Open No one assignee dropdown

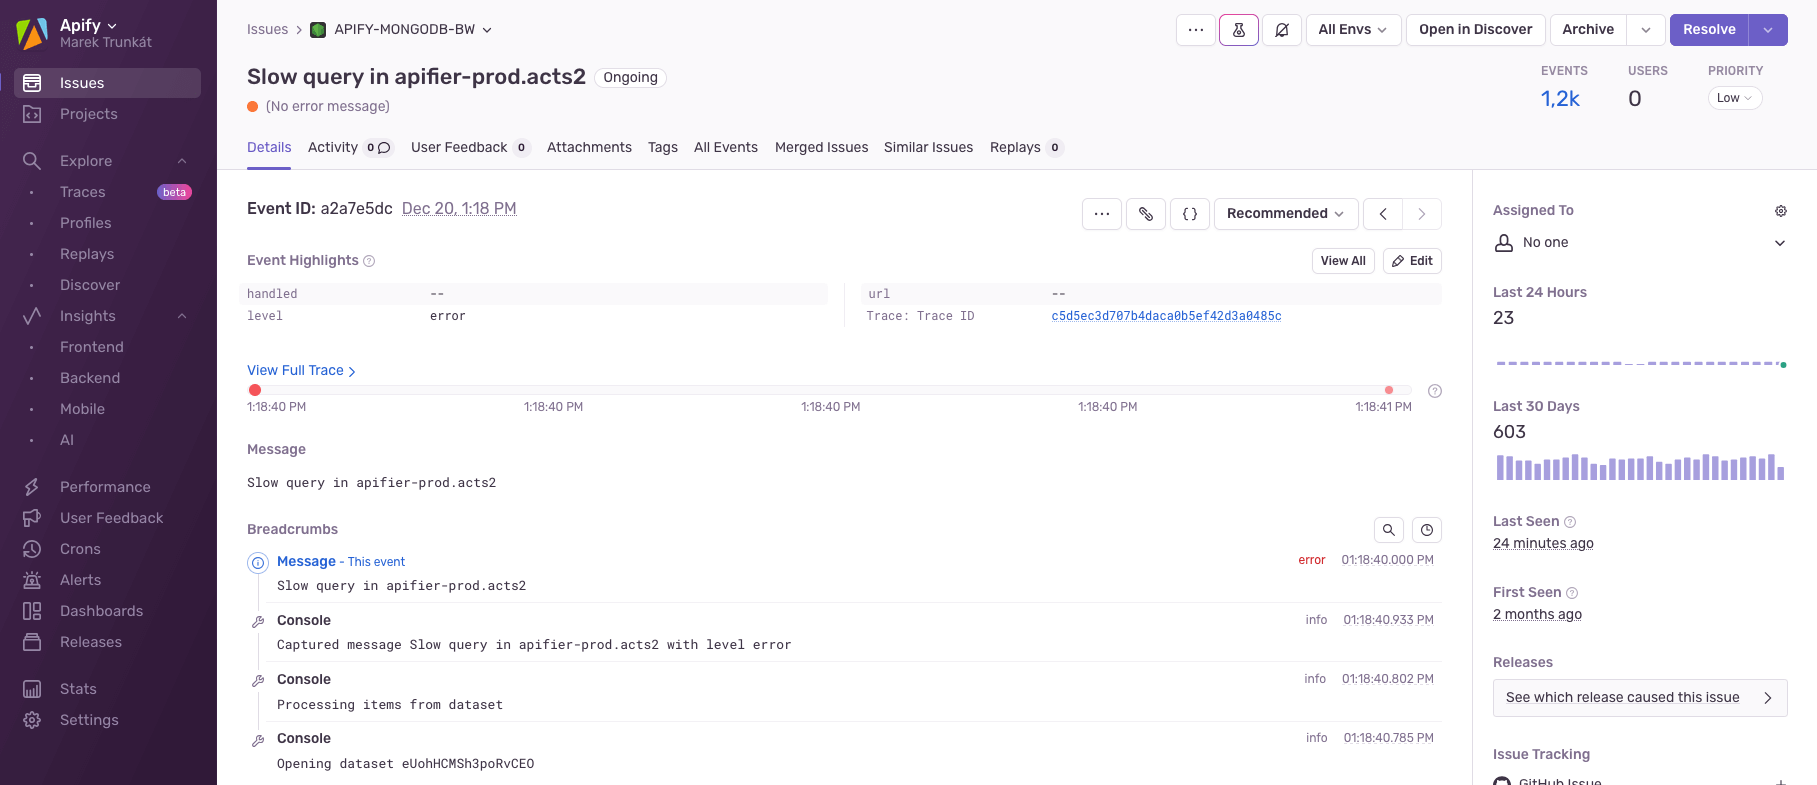(1640, 243)
